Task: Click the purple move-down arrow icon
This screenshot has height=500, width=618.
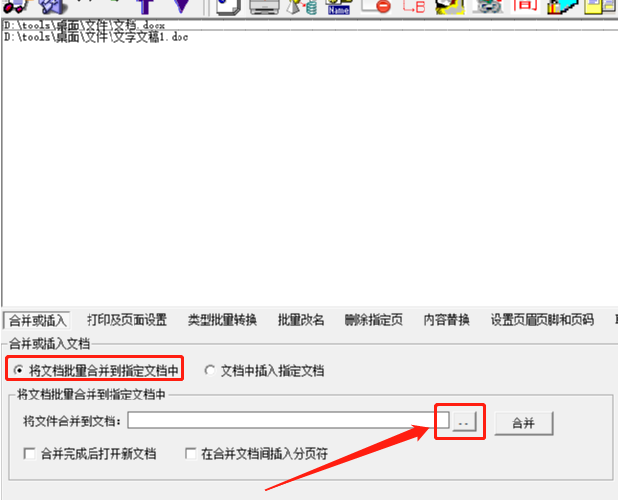Action: tap(181, 6)
